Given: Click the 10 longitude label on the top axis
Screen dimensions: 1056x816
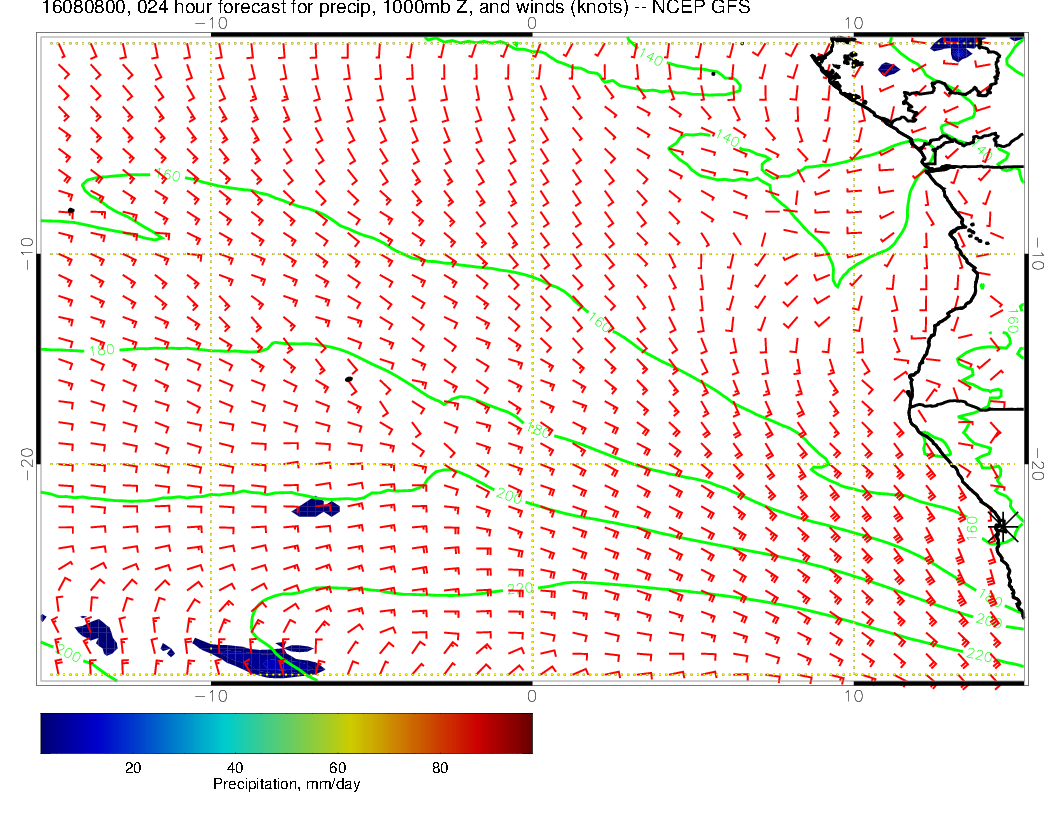Looking at the screenshot, I should pyautogui.click(x=853, y=23).
